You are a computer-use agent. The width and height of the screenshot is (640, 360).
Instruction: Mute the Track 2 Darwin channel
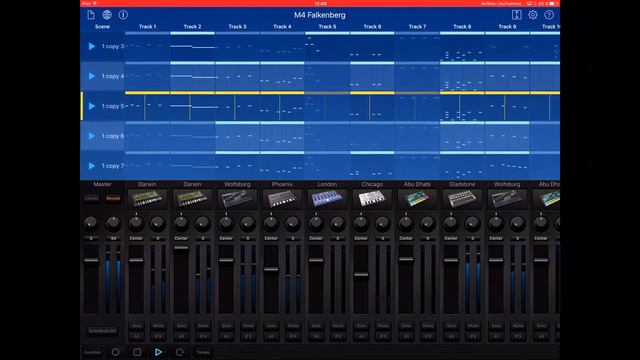[x=203, y=326]
